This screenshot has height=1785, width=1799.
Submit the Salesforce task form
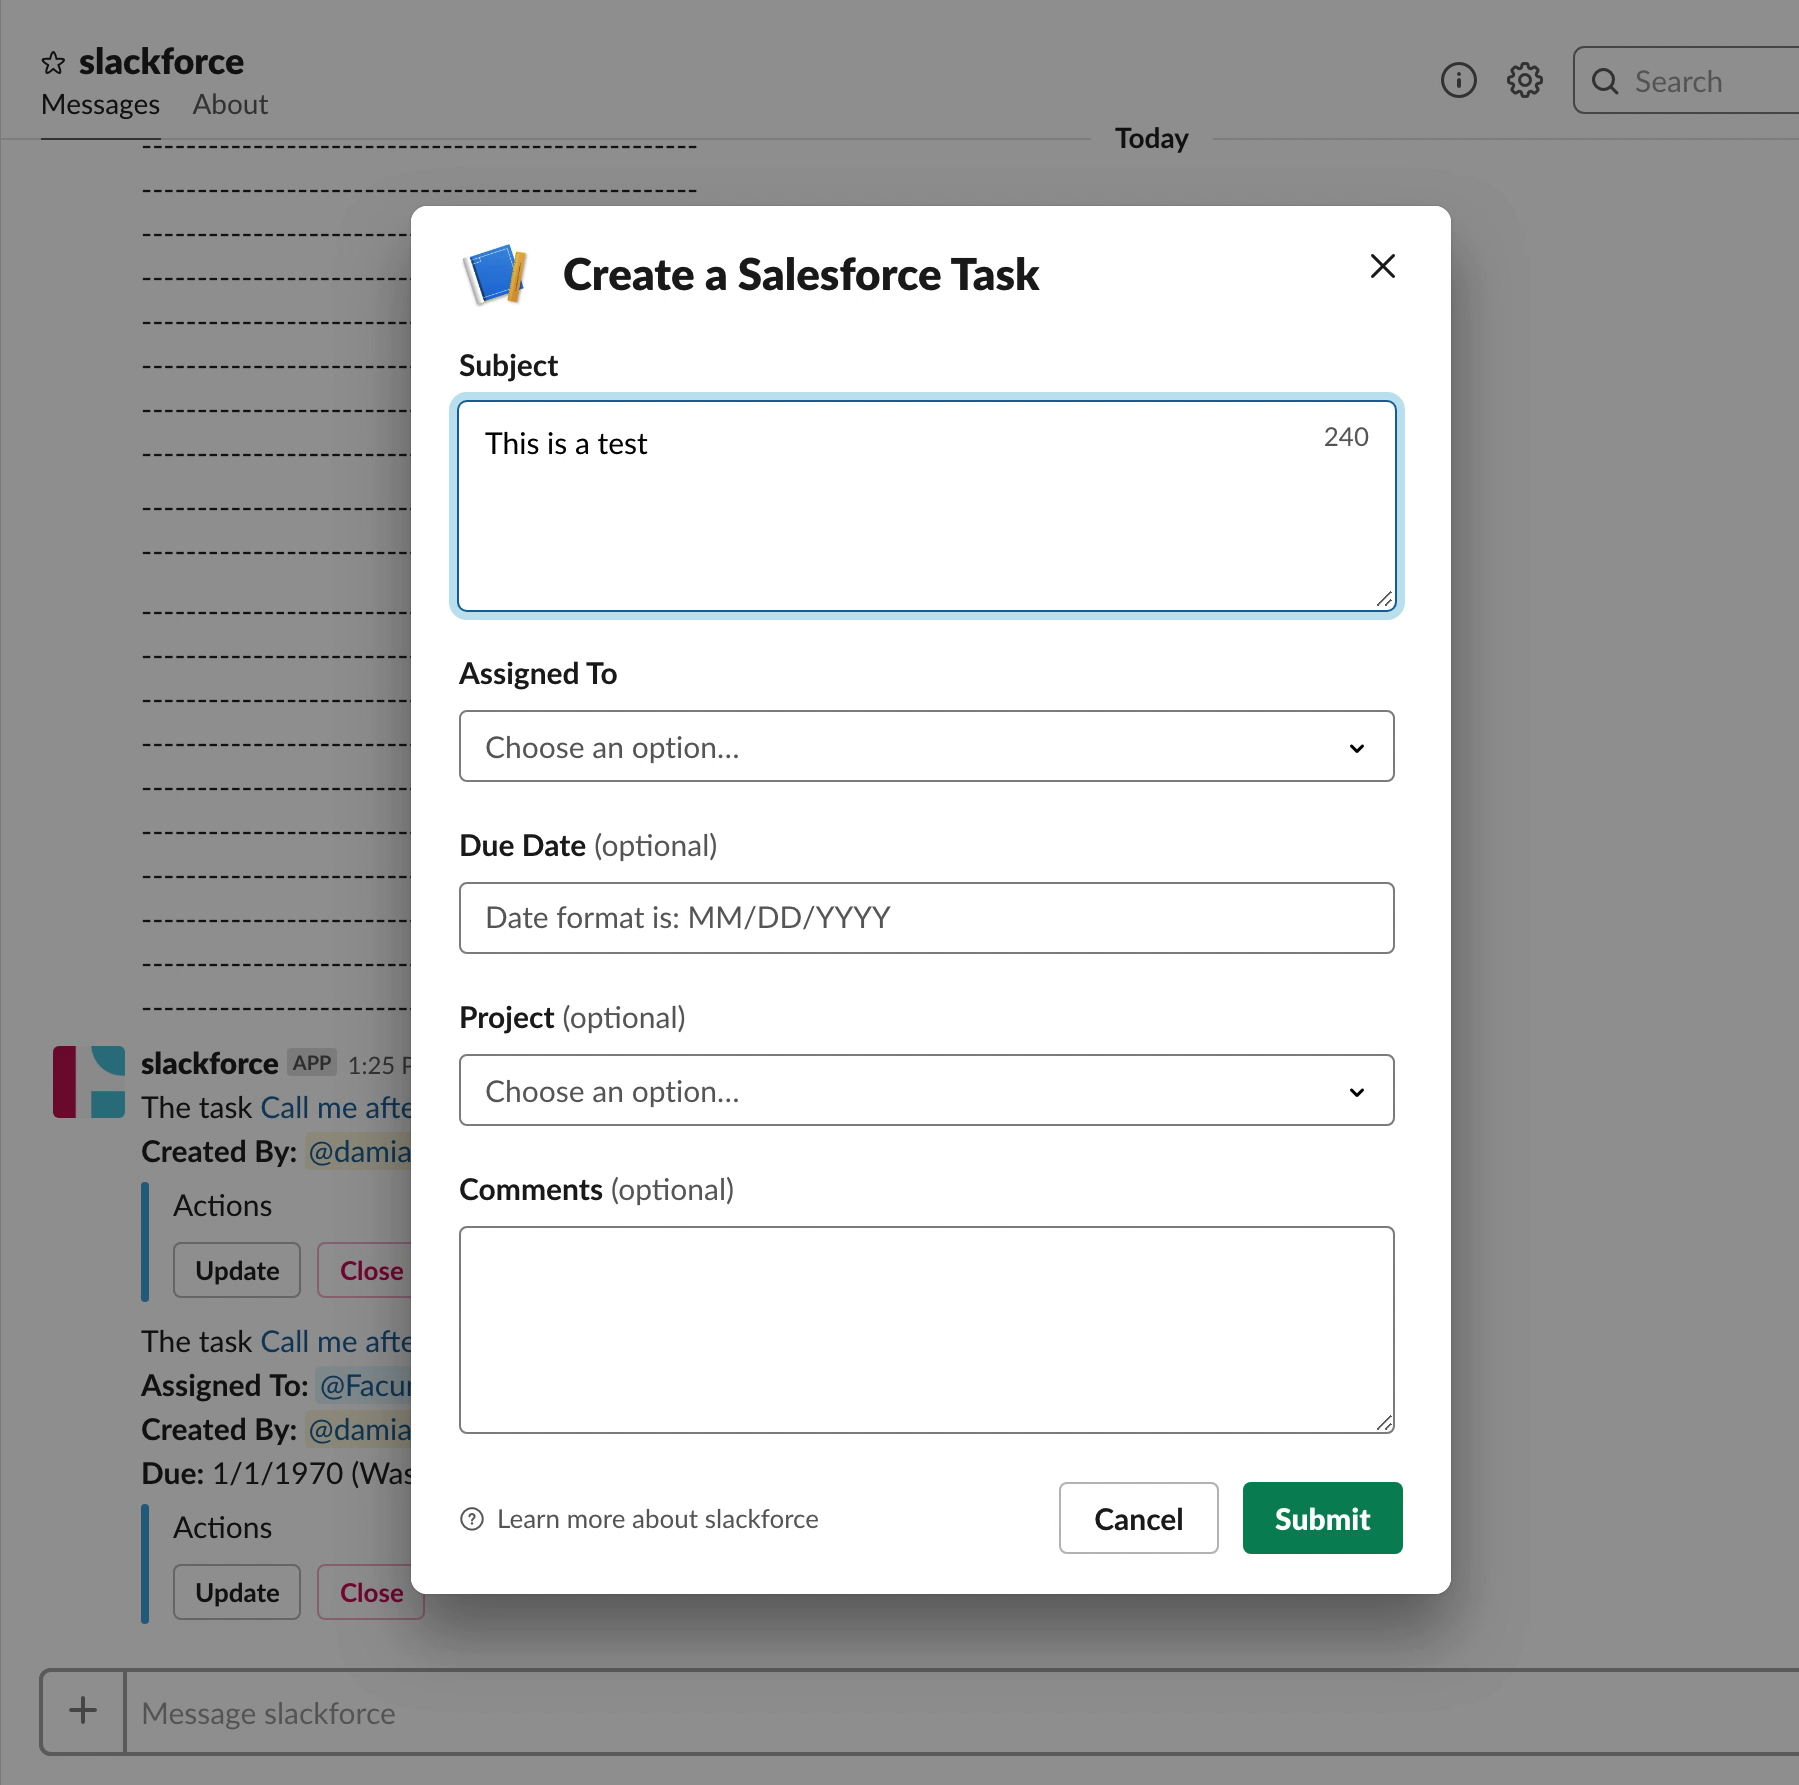pos(1322,1518)
